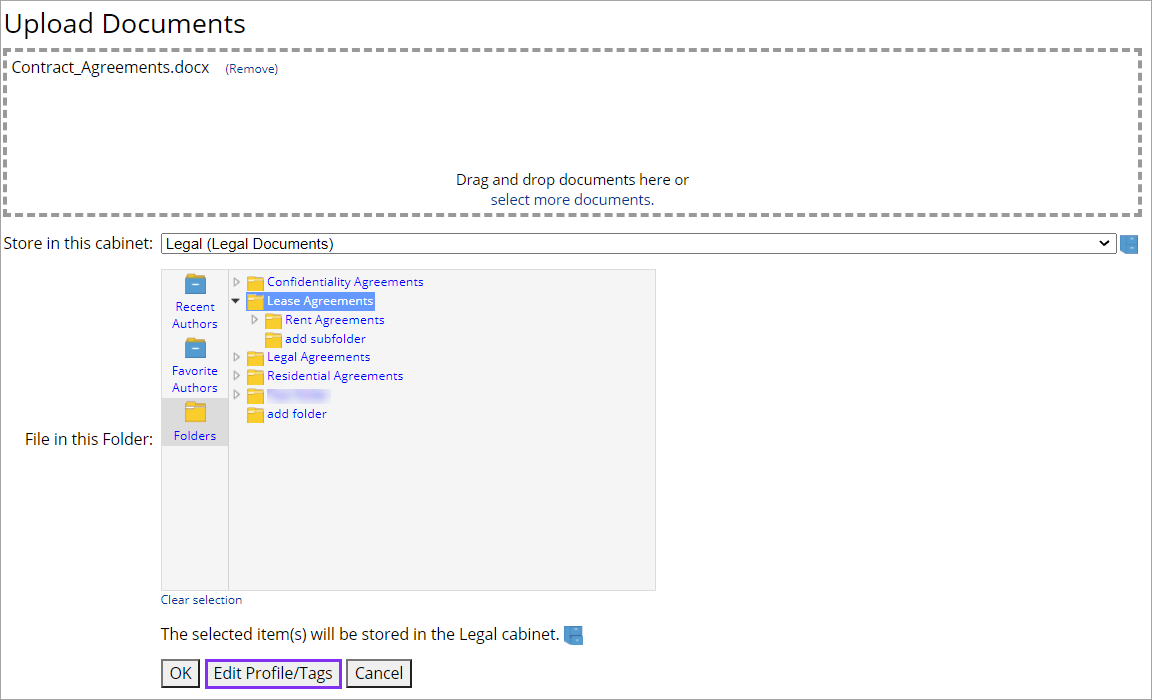1152x700 pixels.
Task: Click the Edit Profile/Tags button
Action: 272,673
